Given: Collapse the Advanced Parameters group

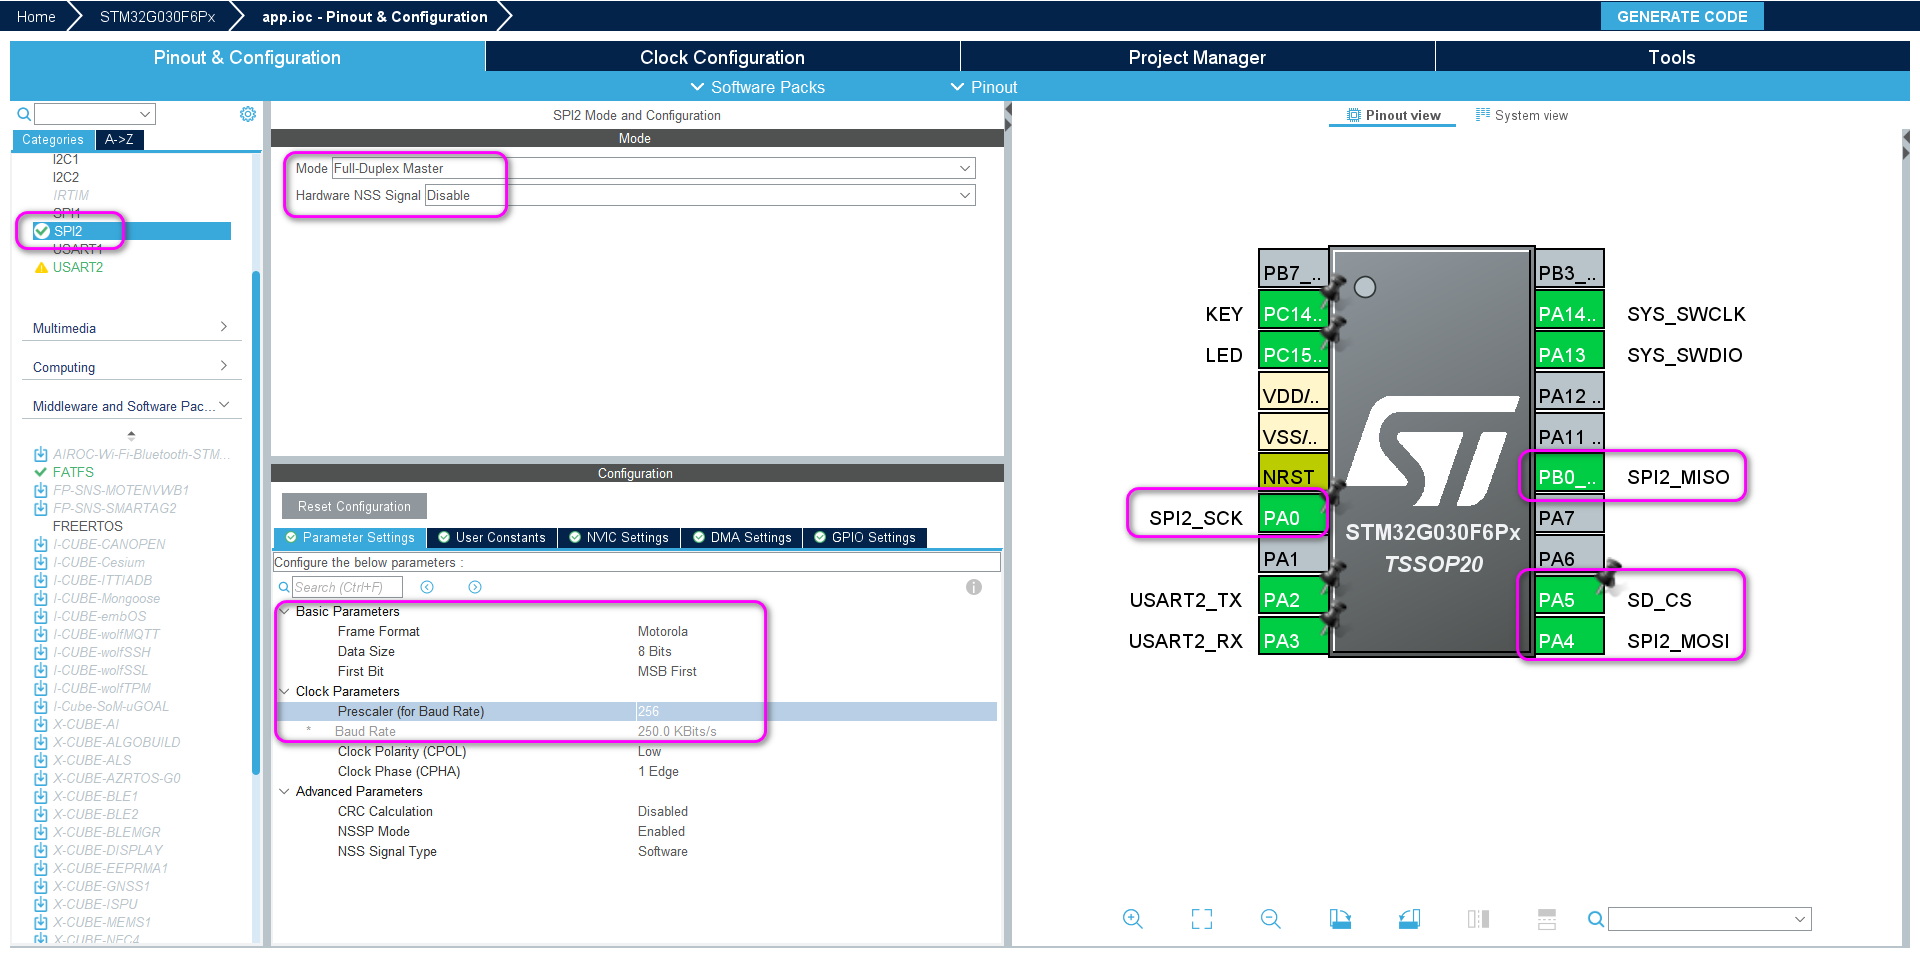Looking at the screenshot, I should 285,791.
